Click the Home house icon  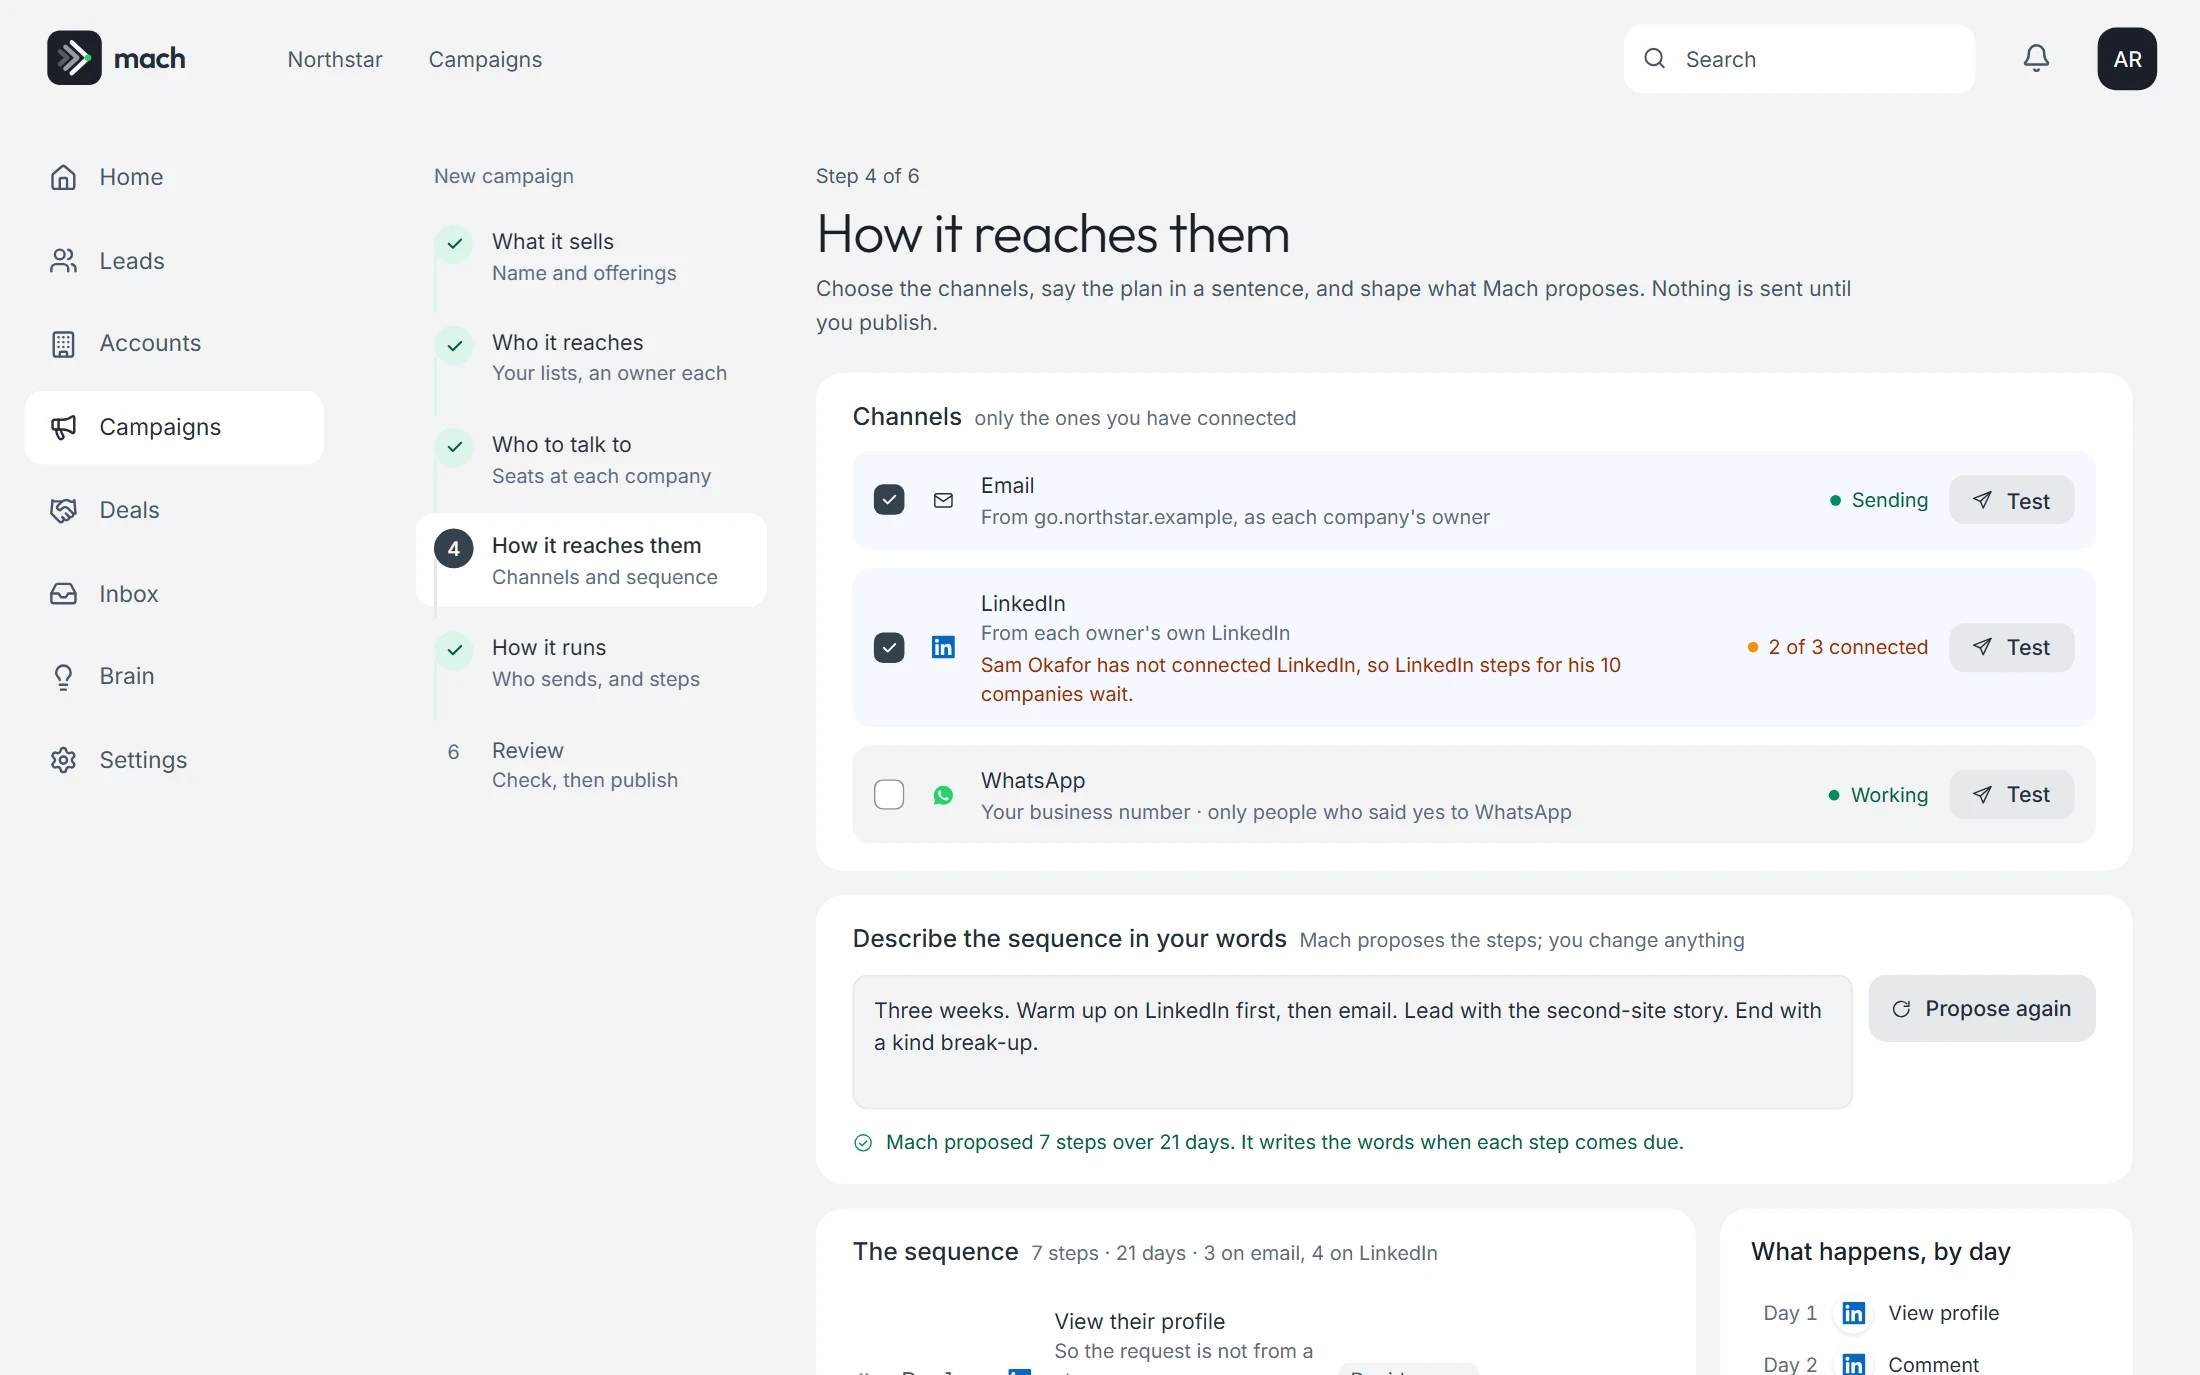[63, 177]
